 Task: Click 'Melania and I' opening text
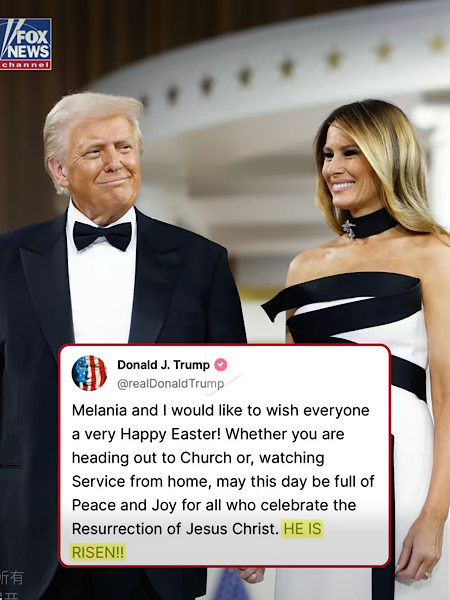[120, 410]
